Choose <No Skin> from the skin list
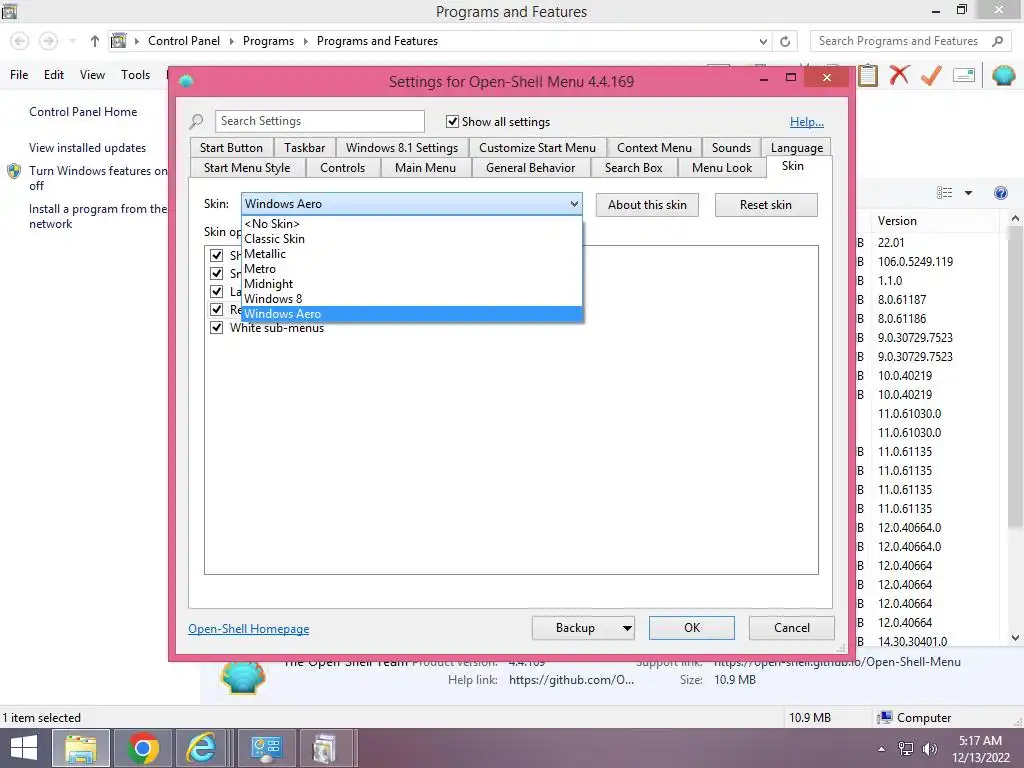1024x768 pixels. click(x=411, y=224)
